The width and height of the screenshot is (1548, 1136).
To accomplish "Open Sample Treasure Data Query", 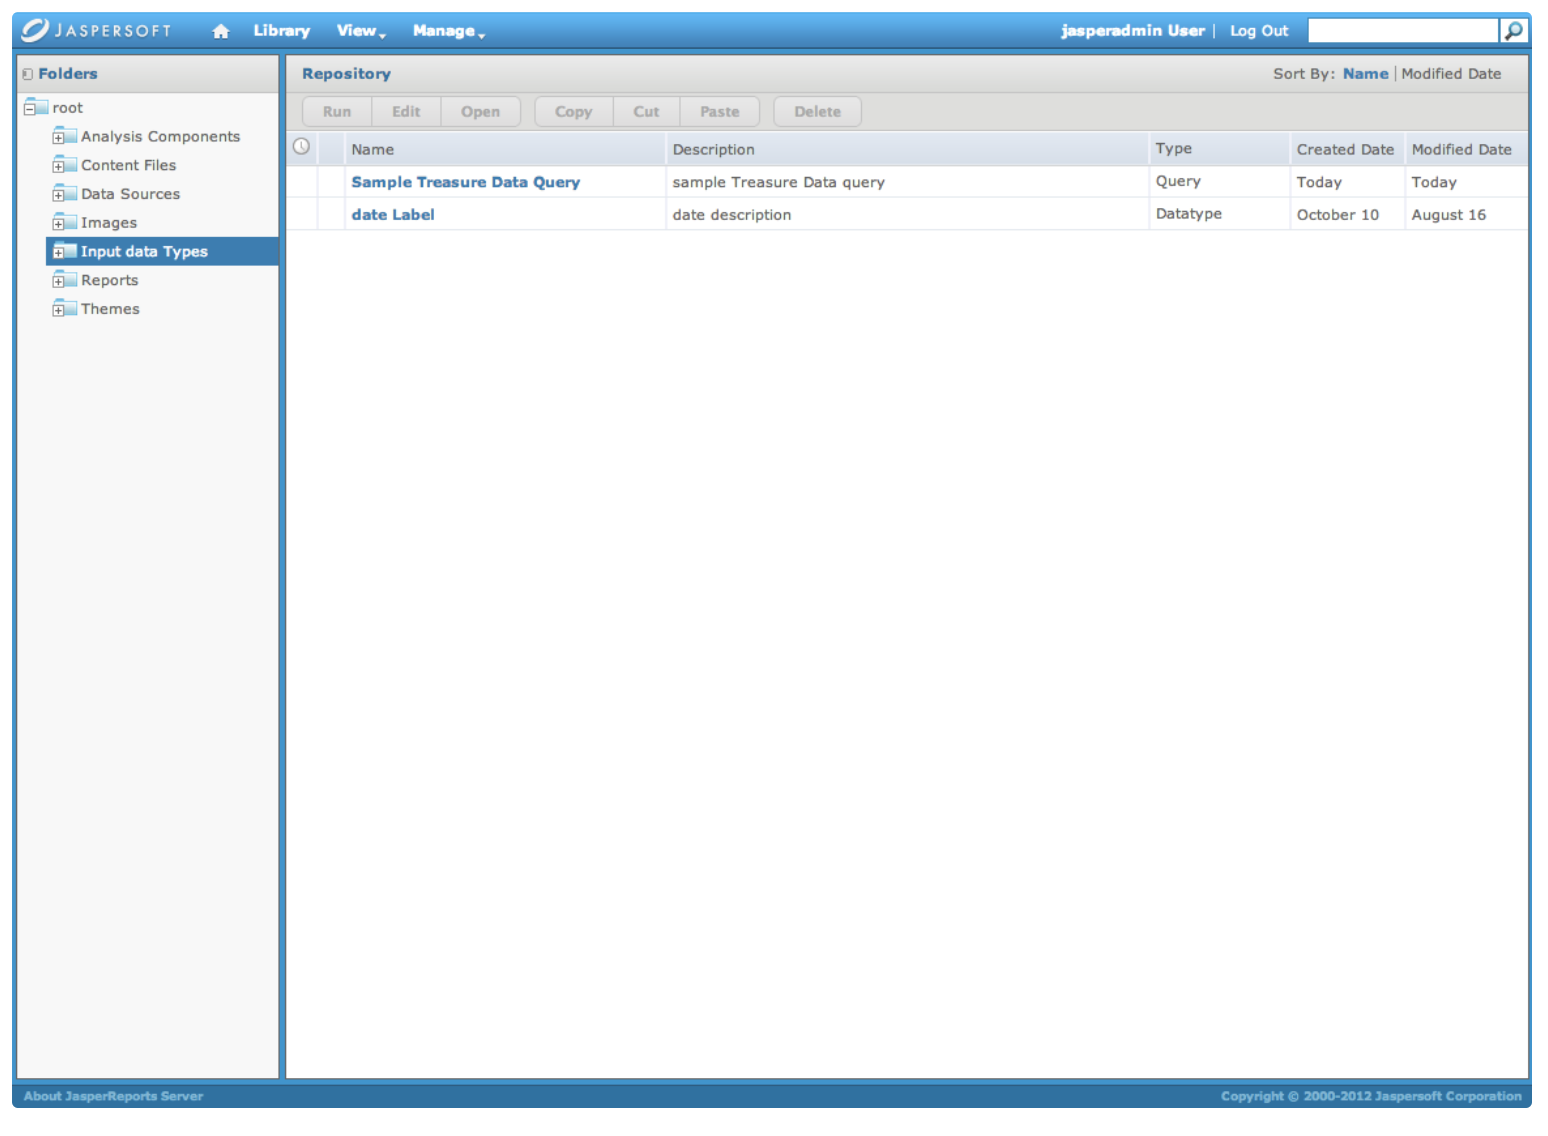I will (x=465, y=182).
